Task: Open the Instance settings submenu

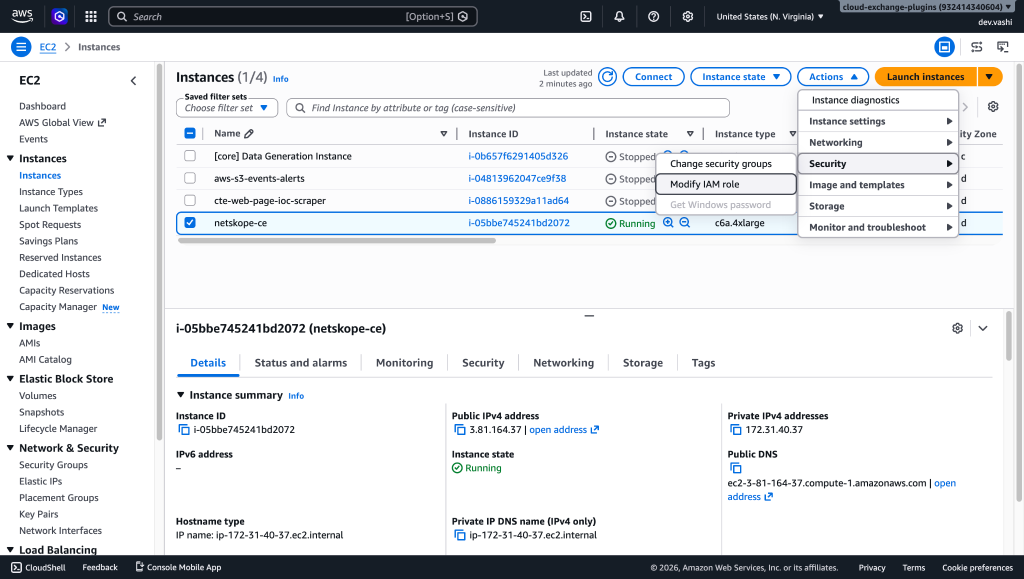Action: coord(878,121)
